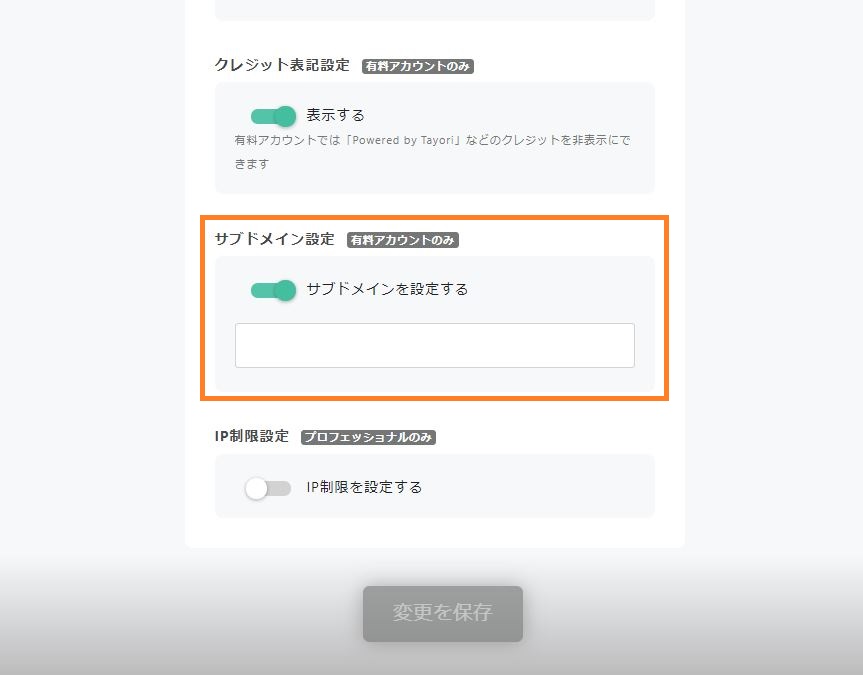Screen dimensions: 863x675
Task: Click the サブドメイン設定 heading
Action: 275,239
